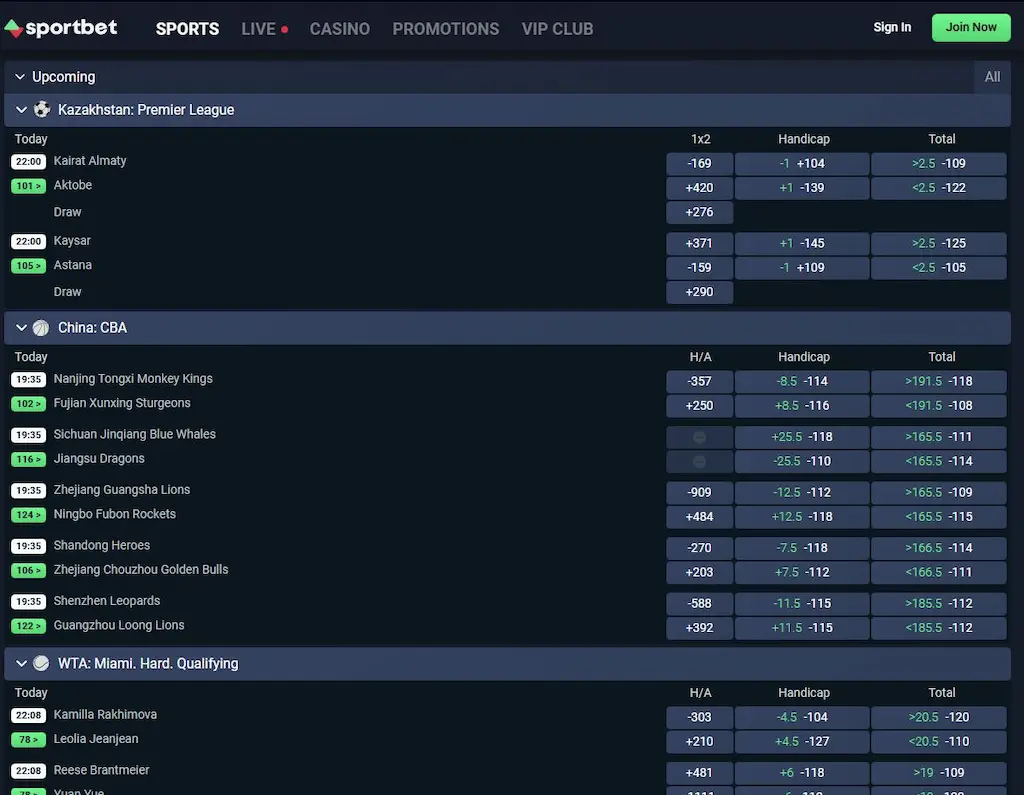The height and width of the screenshot is (795, 1024).
Task: Pick Kairat Almaty to win at -169
Action: [x=699, y=163]
